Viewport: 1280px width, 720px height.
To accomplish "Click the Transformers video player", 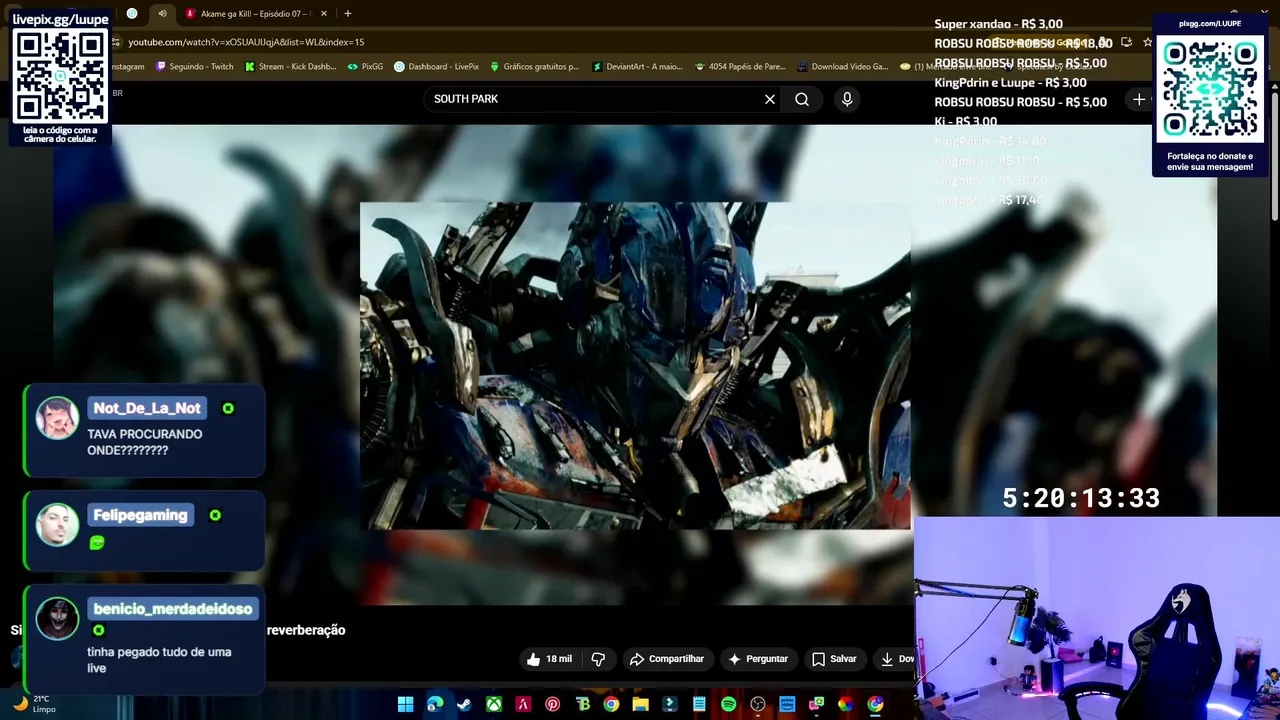I will [x=635, y=365].
